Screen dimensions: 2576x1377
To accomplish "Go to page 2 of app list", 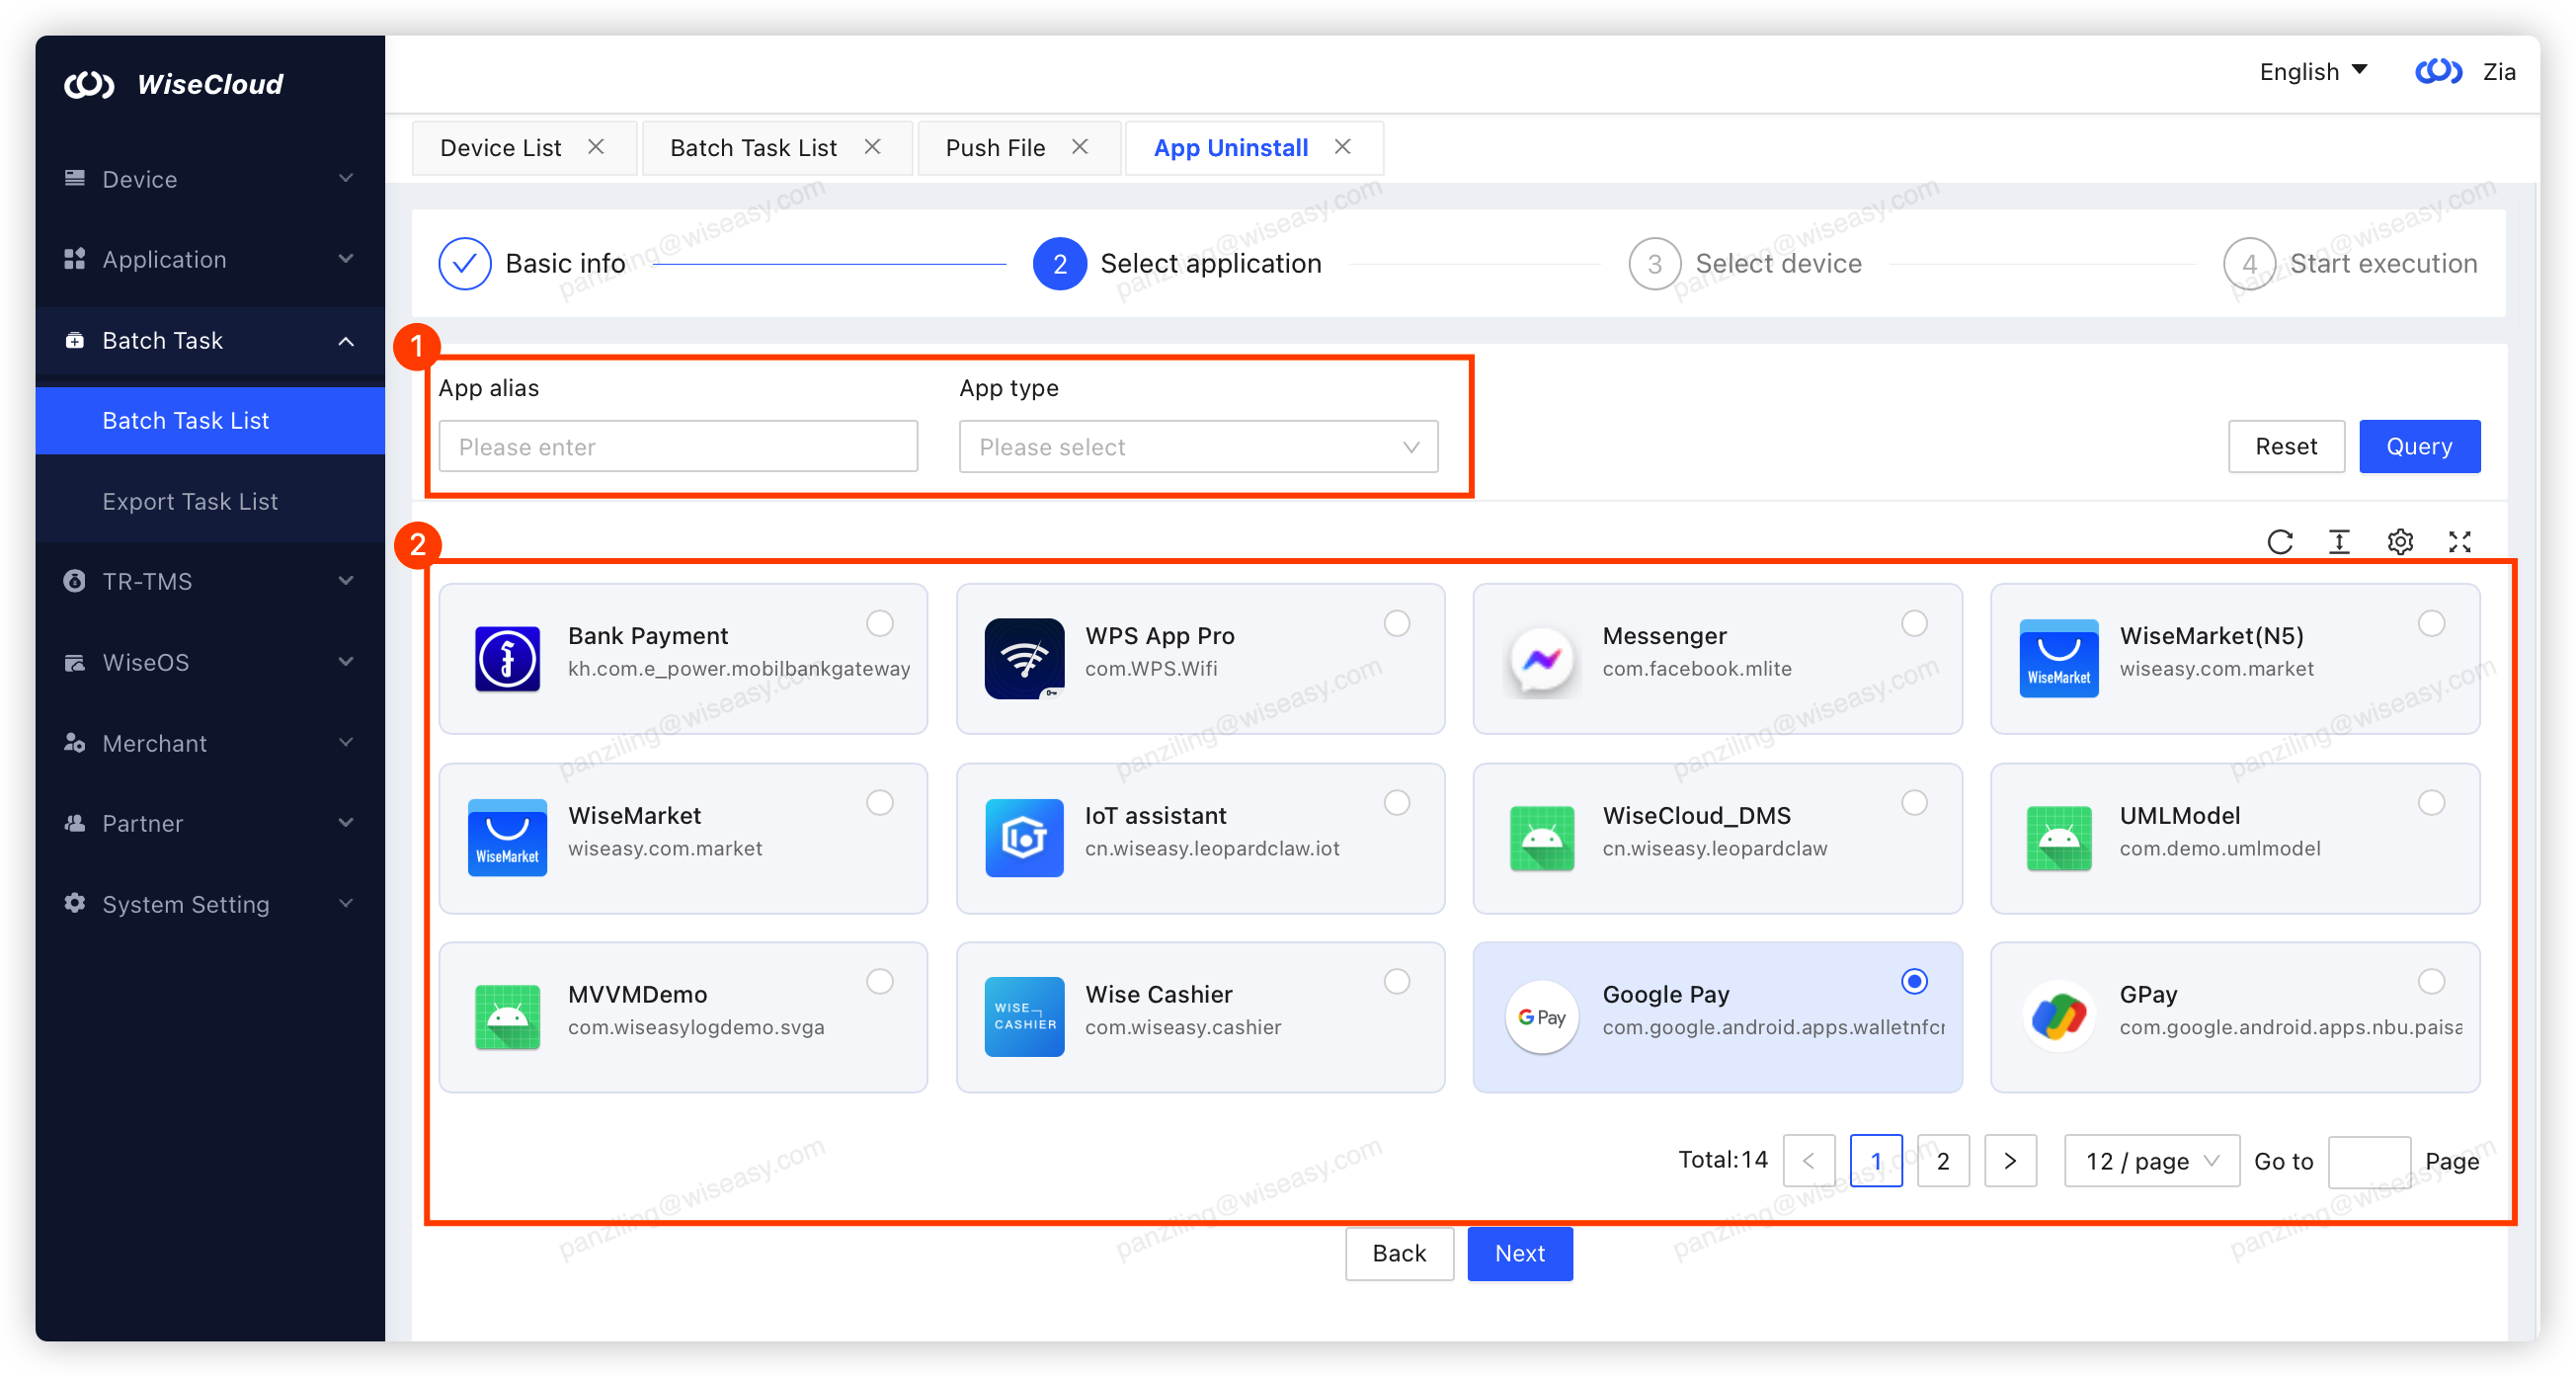I will (1942, 1161).
